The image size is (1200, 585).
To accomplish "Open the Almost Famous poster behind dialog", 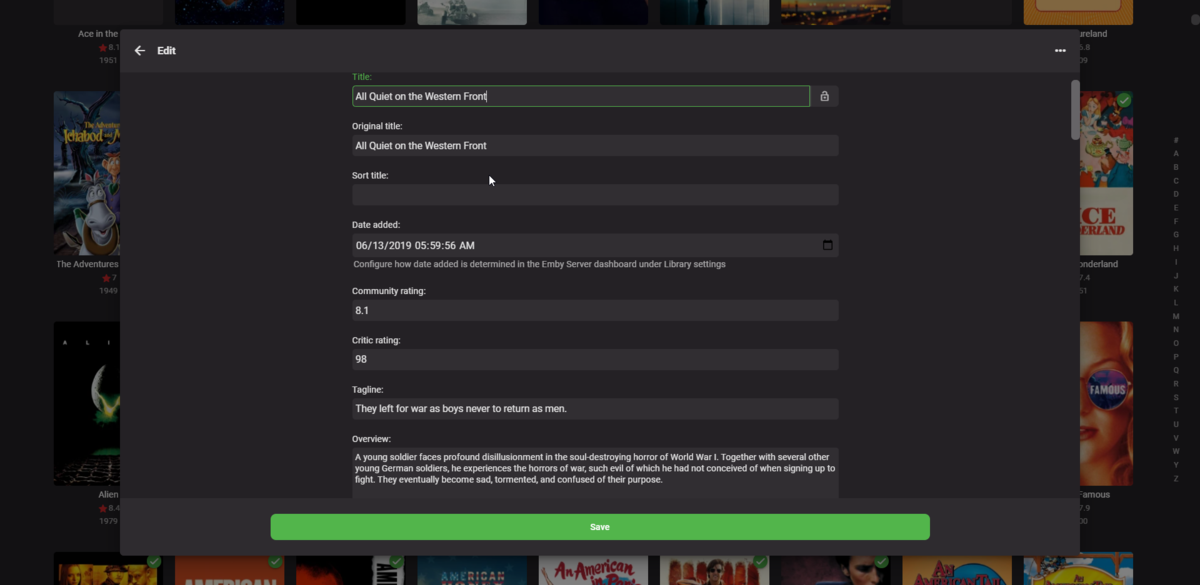I will [x=1106, y=403].
